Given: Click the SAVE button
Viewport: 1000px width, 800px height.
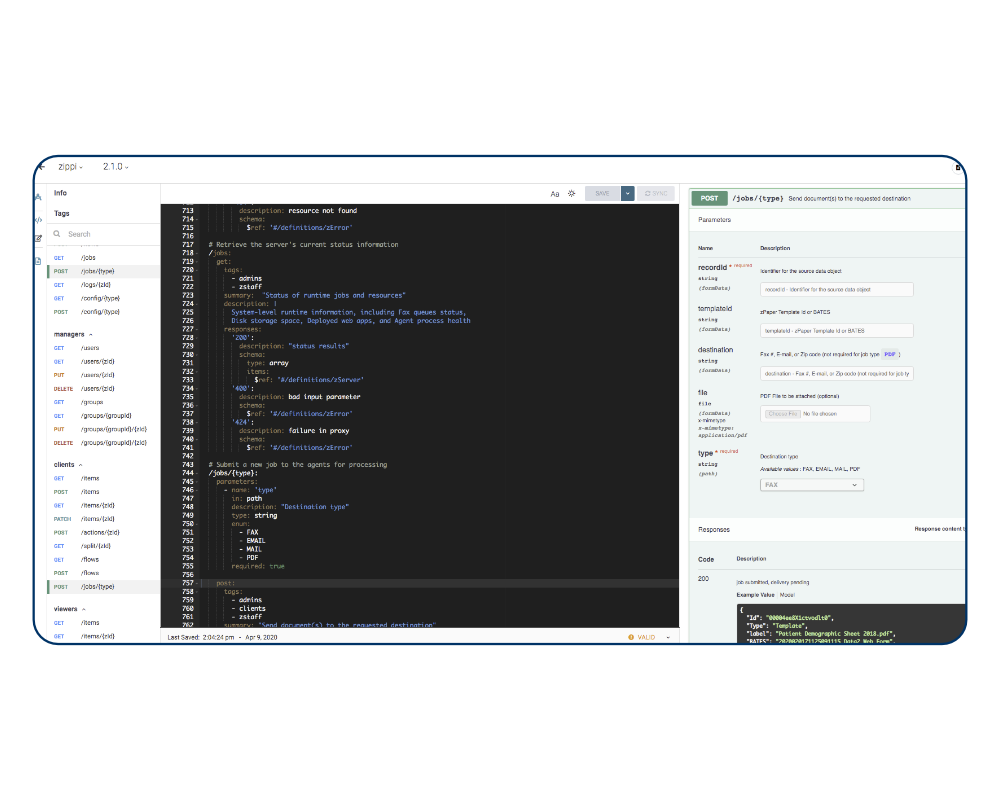Looking at the screenshot, I should (x=602, y=193).
